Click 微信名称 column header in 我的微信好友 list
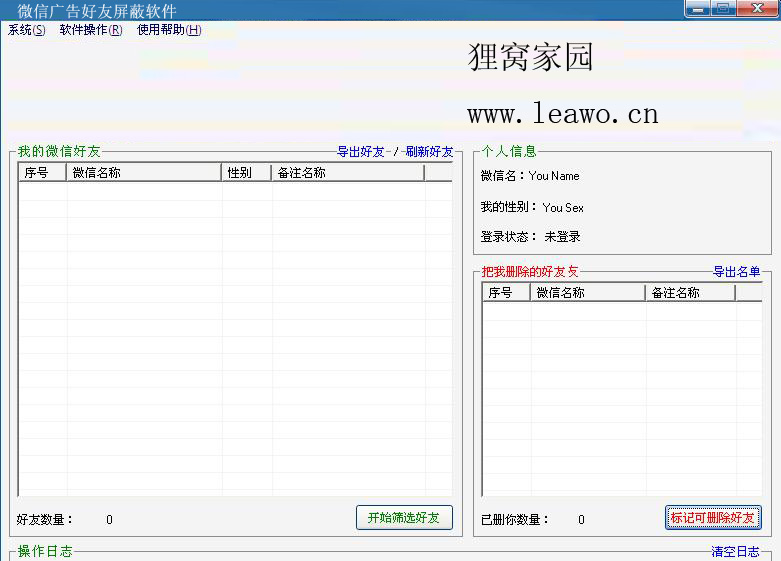Image resolution: width=781 pixels, height=561 pixels. (144, 173)
